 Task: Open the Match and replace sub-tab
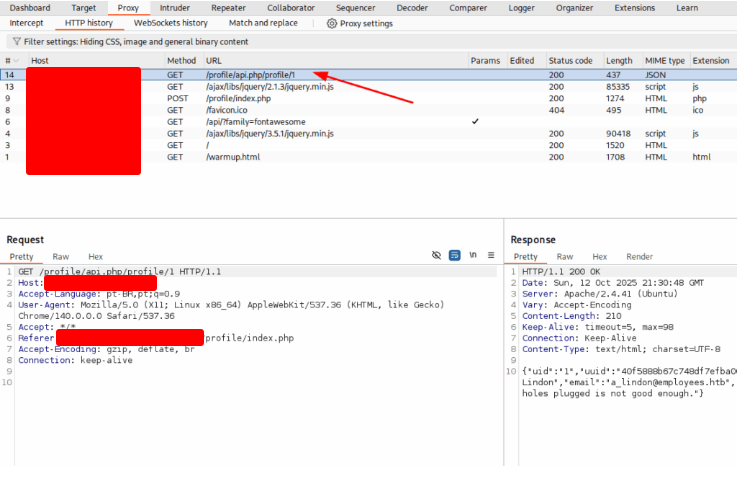point(263,23)
